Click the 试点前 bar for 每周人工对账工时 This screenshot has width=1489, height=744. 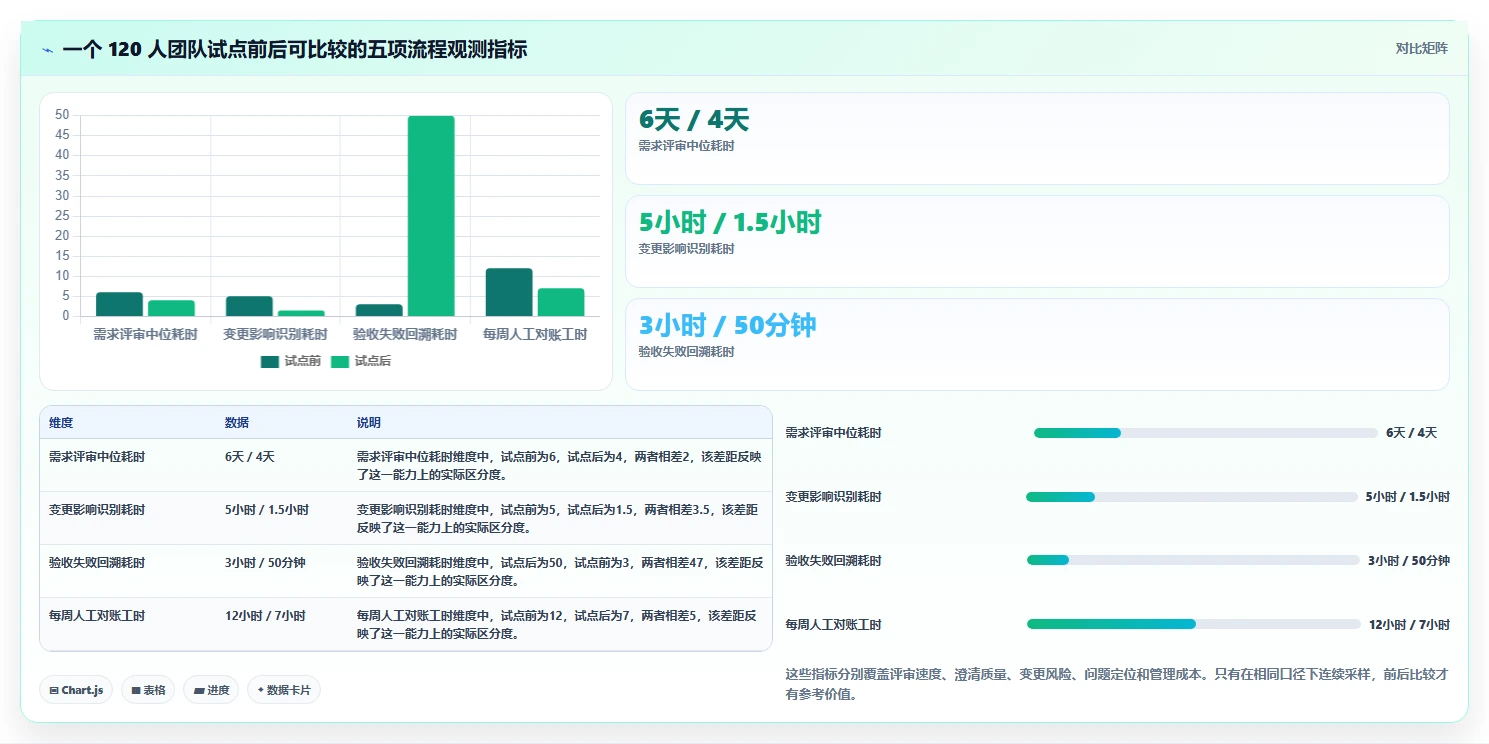(509, 292)
